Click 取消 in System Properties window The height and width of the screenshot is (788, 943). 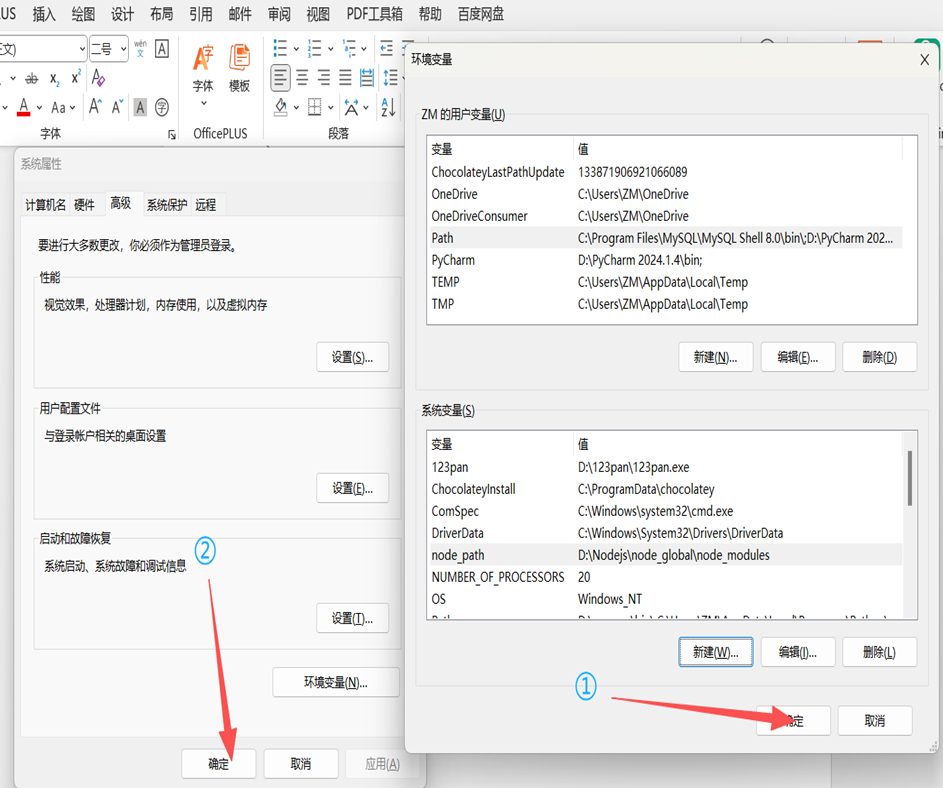click(x=301, y=764)
